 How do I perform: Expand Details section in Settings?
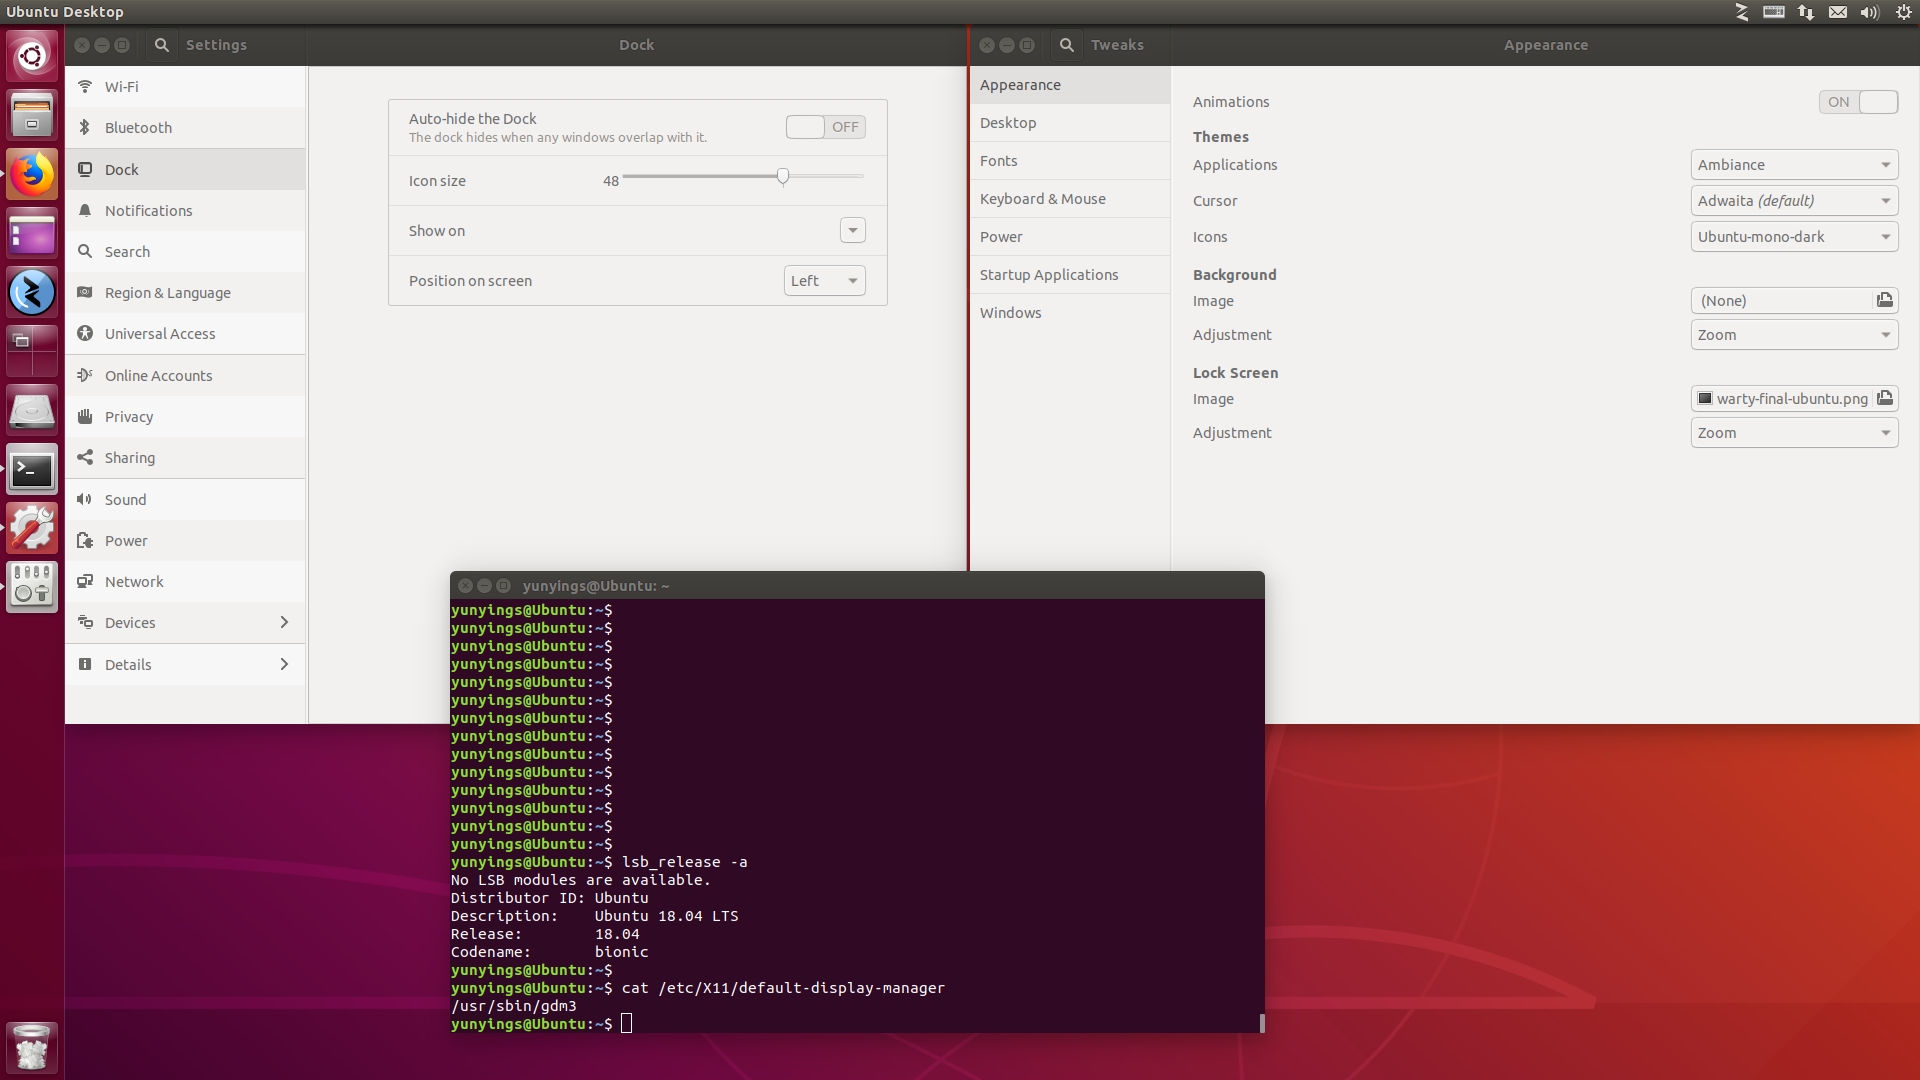(x=186, y=664)
